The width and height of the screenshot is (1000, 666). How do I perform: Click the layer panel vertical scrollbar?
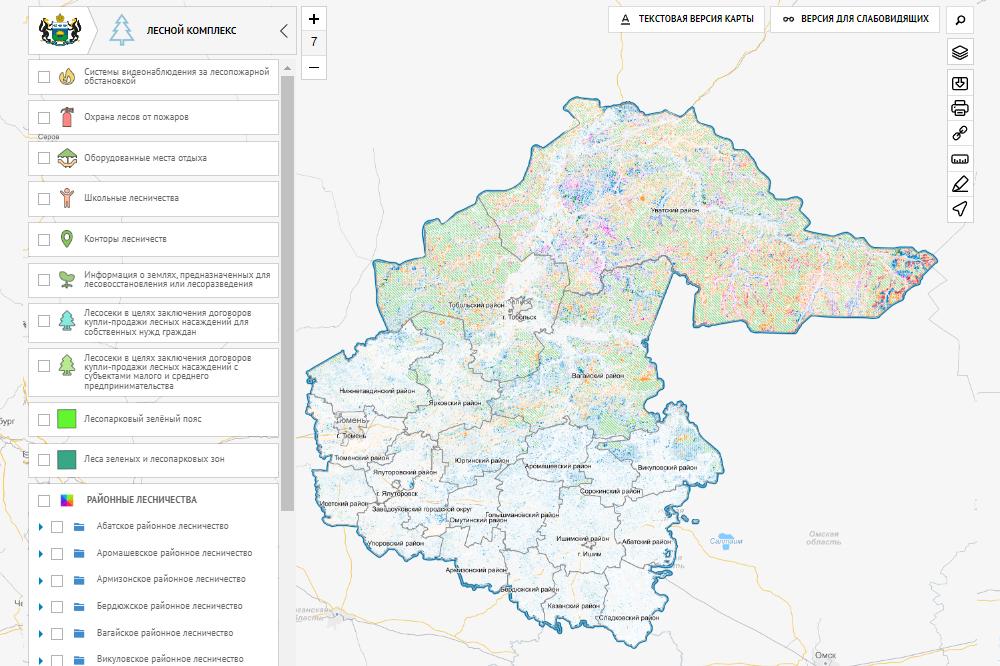click(287, 293)
